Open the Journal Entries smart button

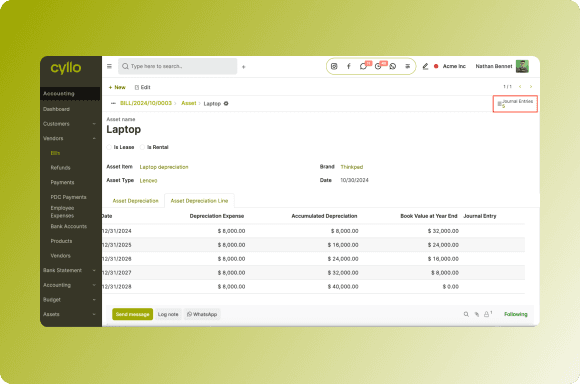pos(515,104)
